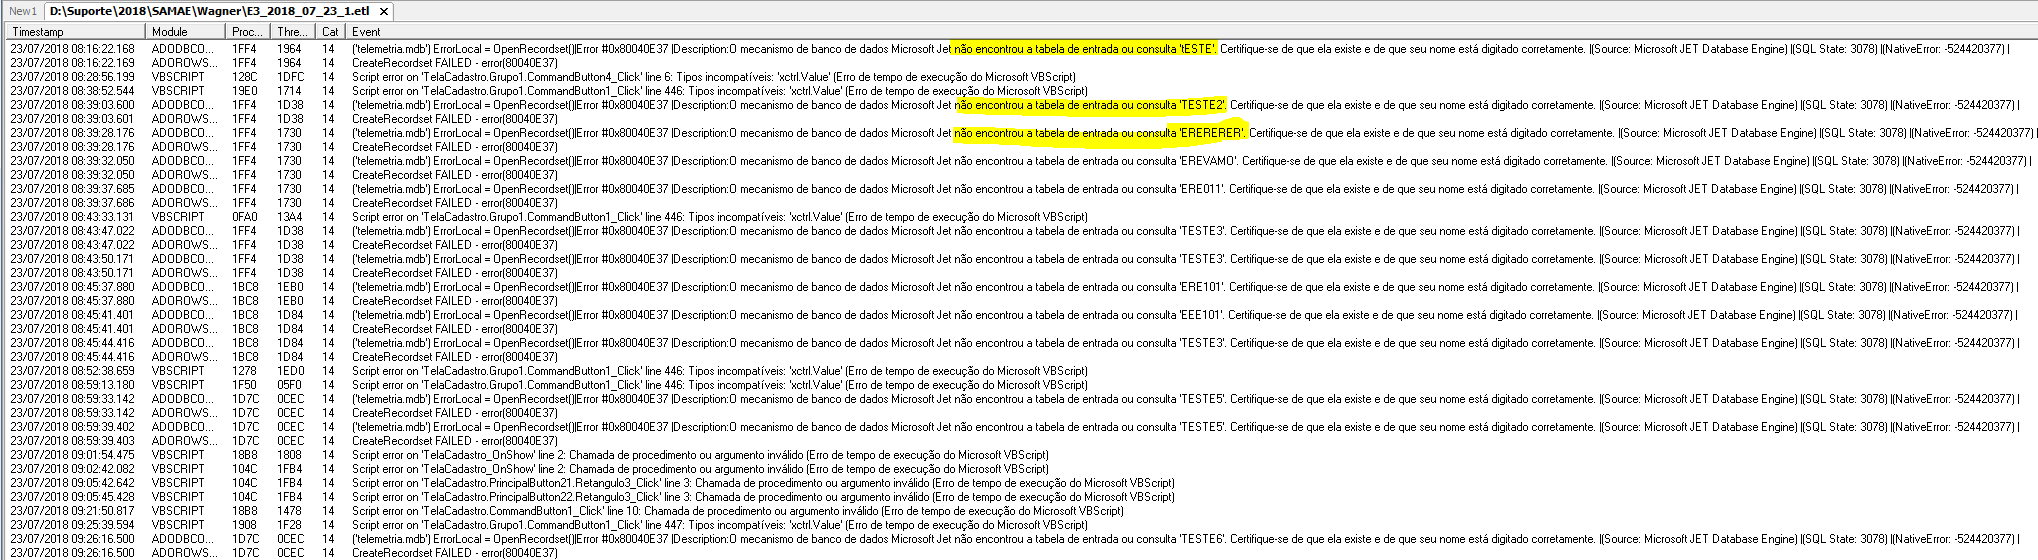Select thread ID cell 05F0
Image resolution: width=2038 pixels, height=560 pixels.
290,385
